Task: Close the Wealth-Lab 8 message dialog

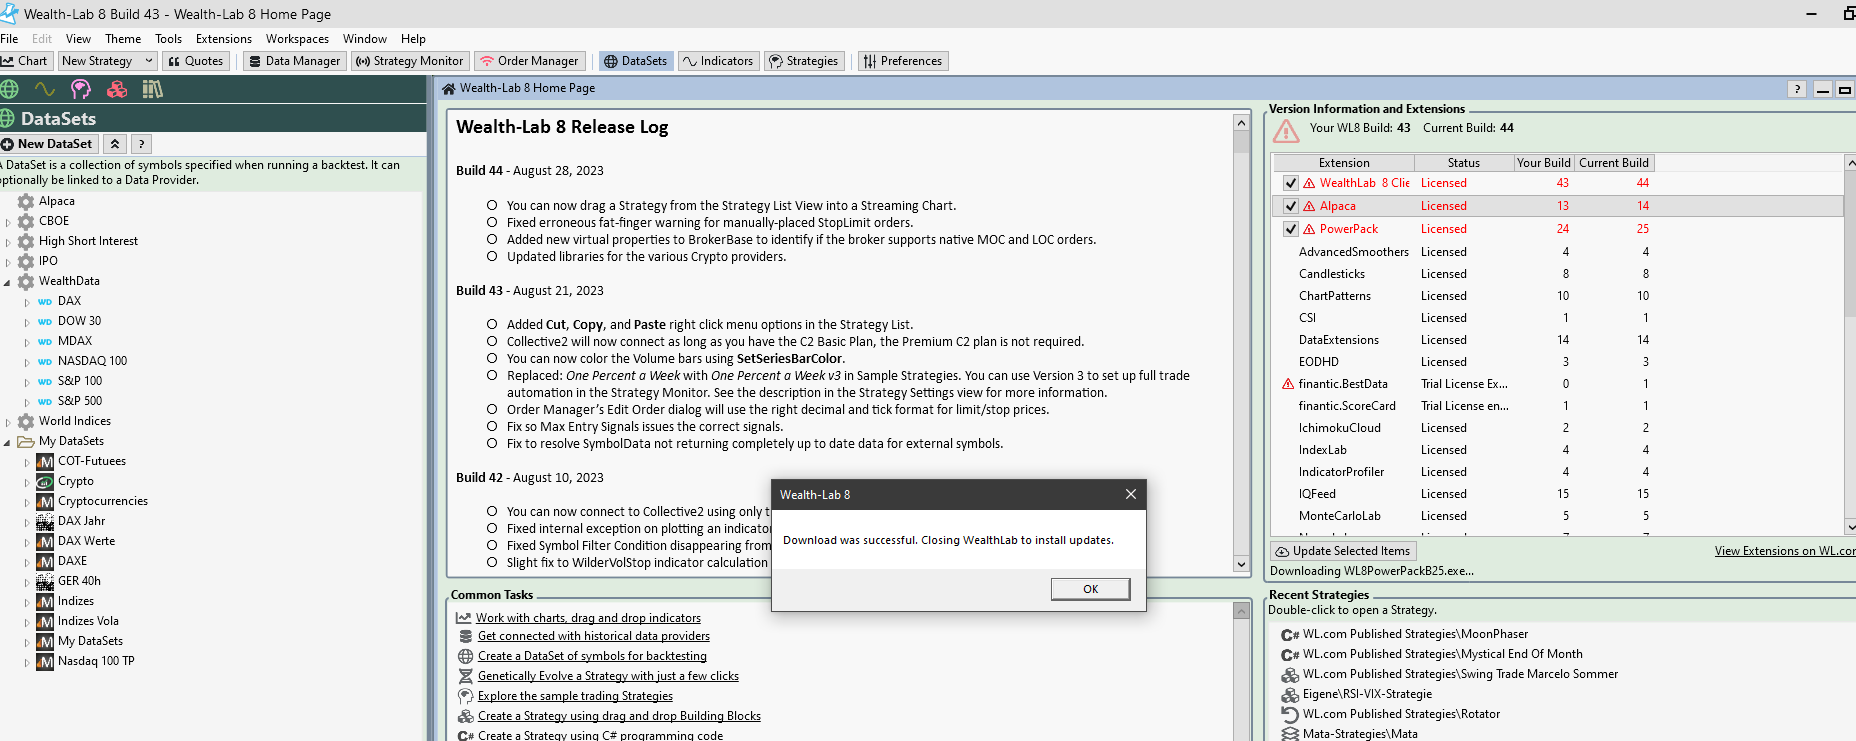Action: (1130, 494)
